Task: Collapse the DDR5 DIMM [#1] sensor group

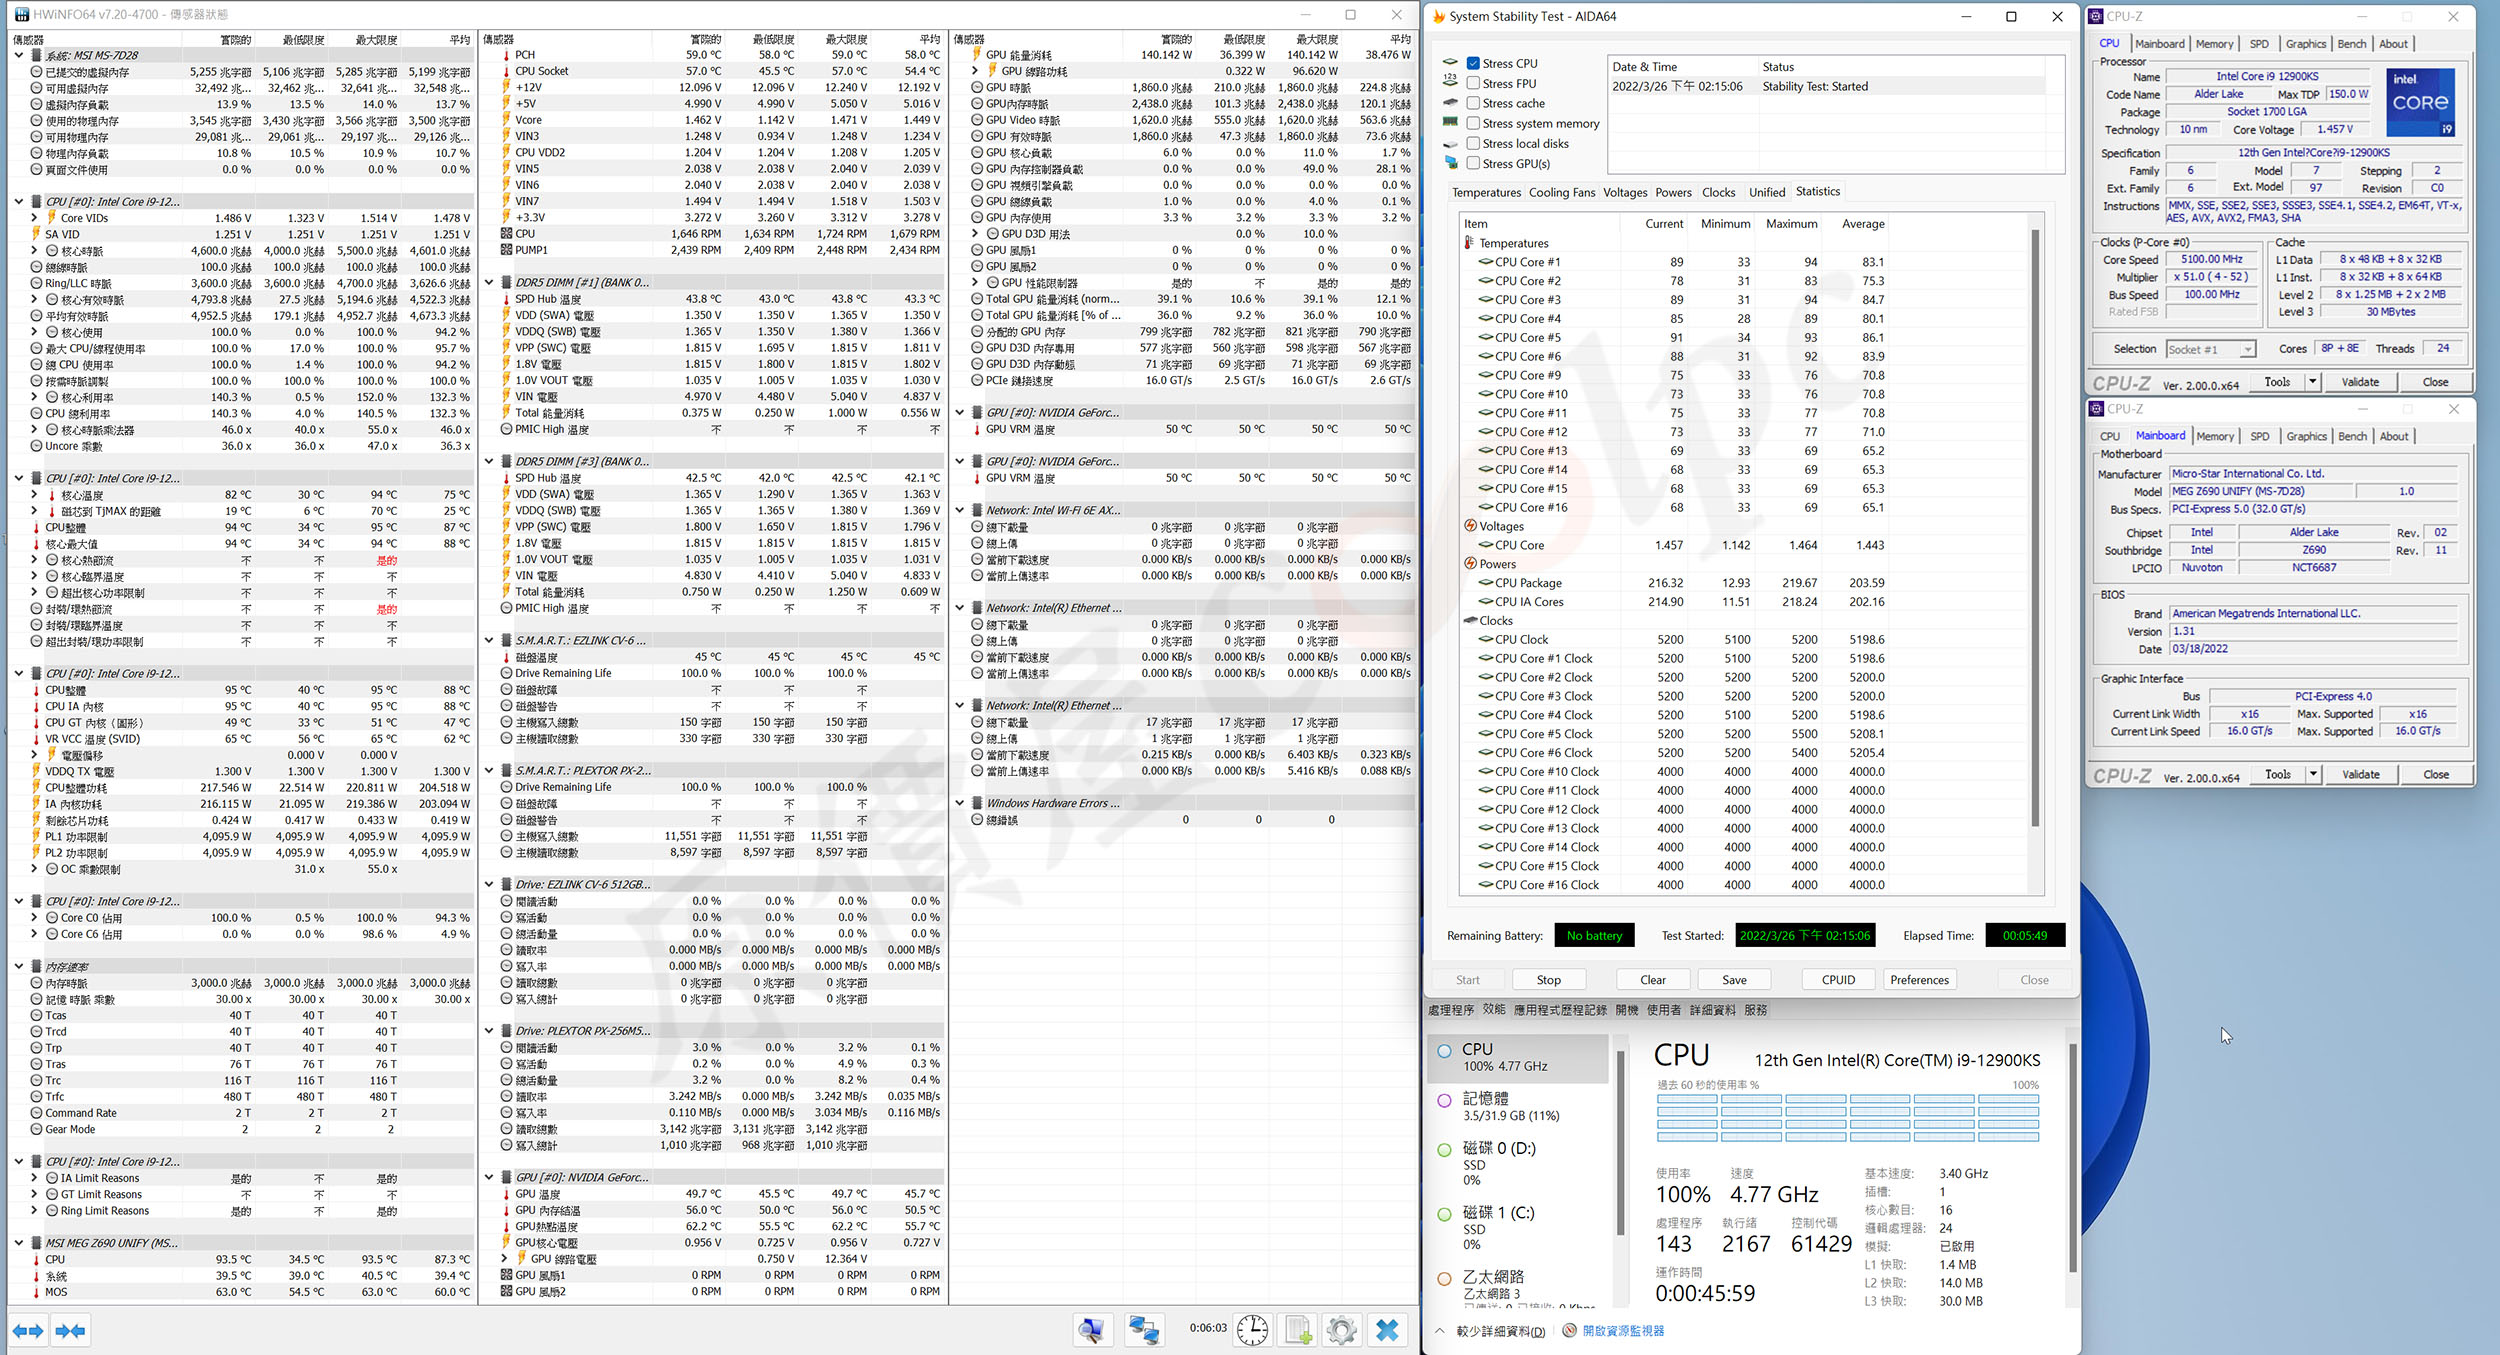Action: (489, 283)
